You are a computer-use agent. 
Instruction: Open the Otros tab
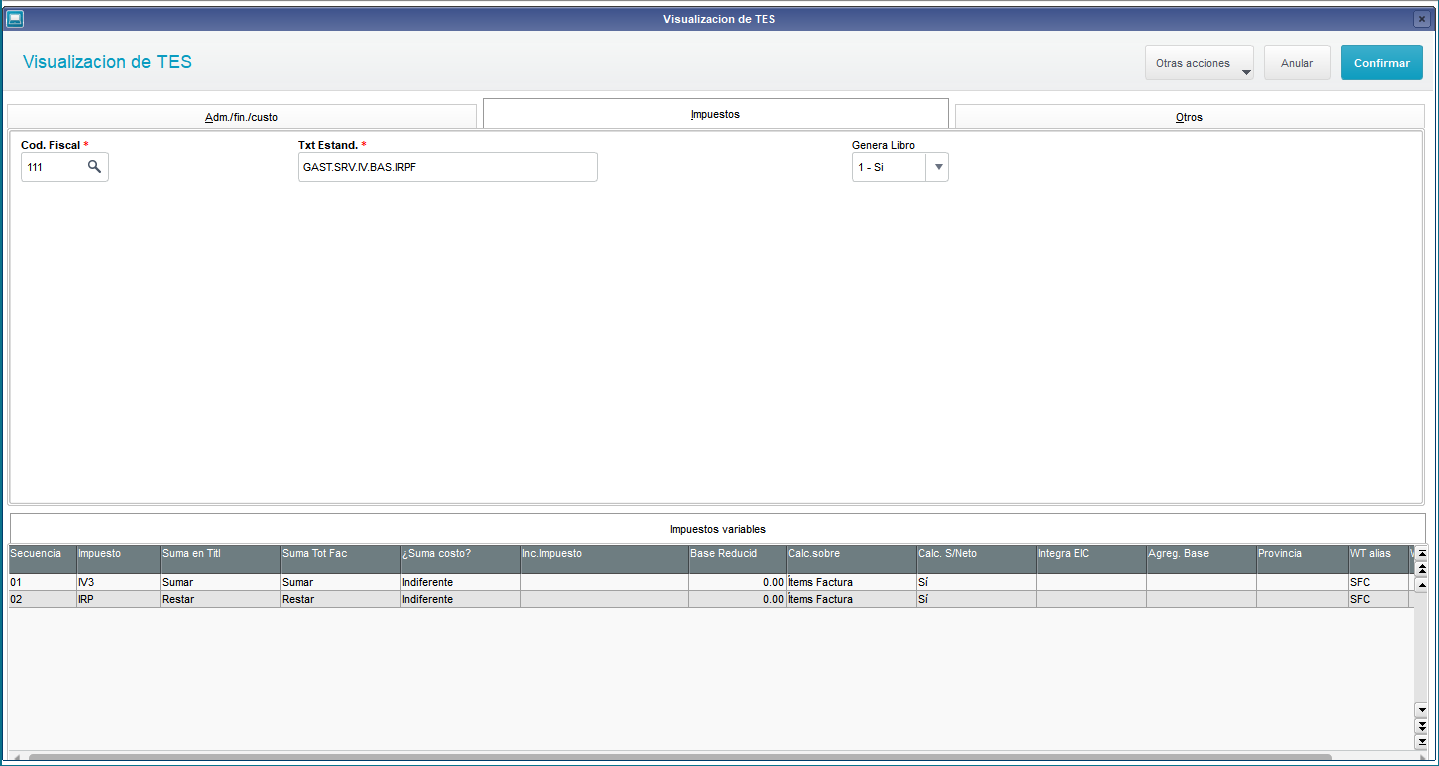click(1189, 117)
